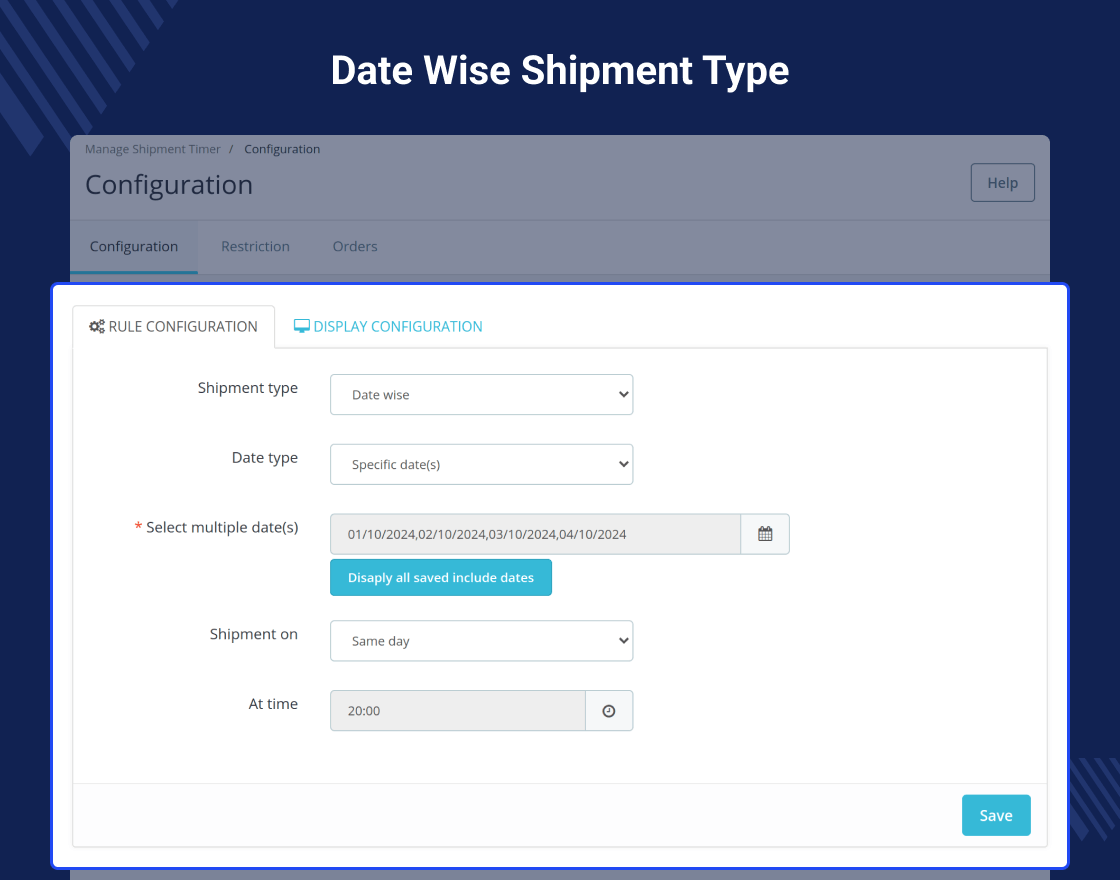
Task: Click the Select multiple date(s) label
Action: pyautogui.click(x=222, y=527)
